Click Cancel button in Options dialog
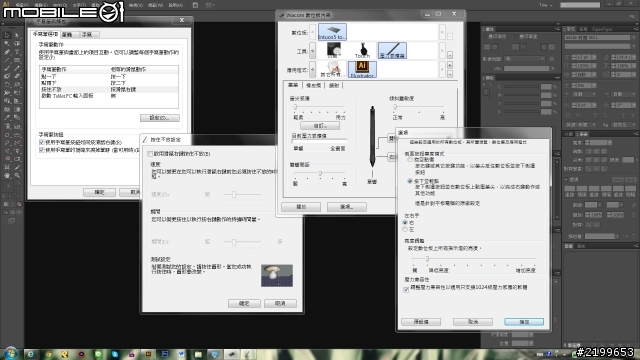This screenshot has height=360, width=640. tap(473, 322)
